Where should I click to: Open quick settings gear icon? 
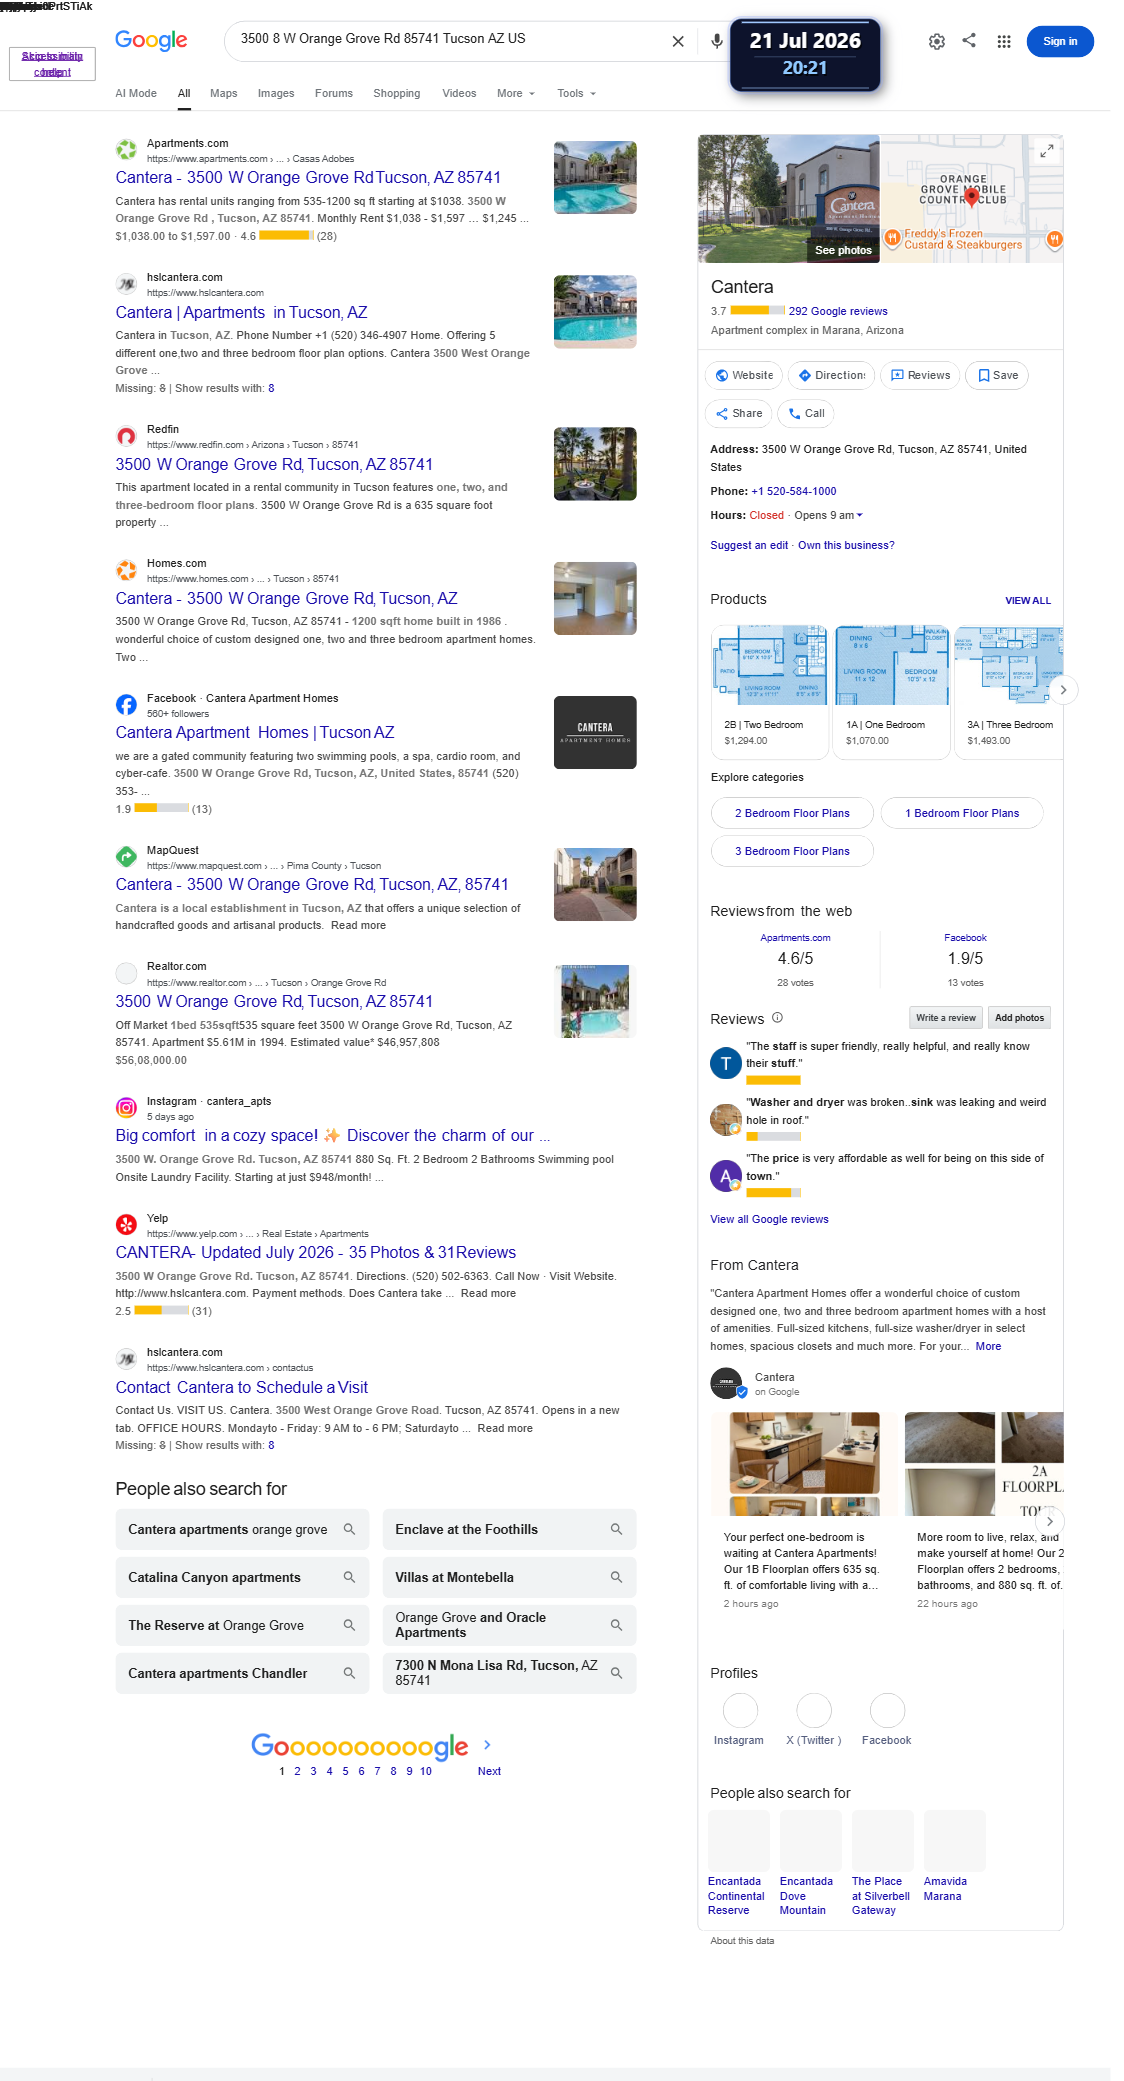coord(937,42)
